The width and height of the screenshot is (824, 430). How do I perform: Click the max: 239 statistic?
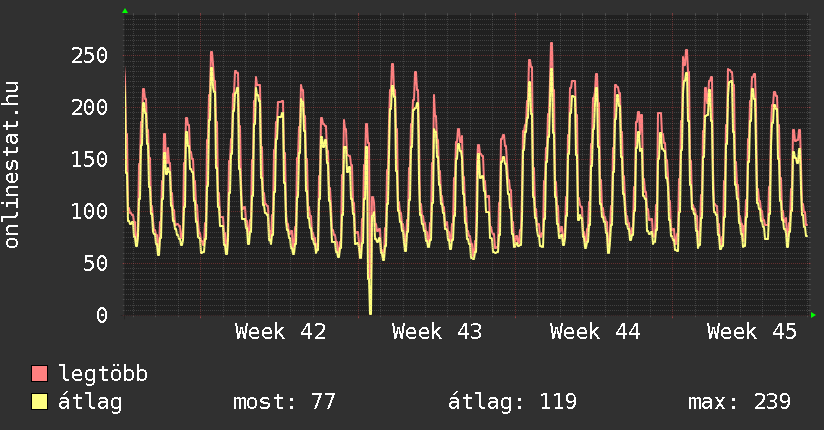[x=739, y=402]
